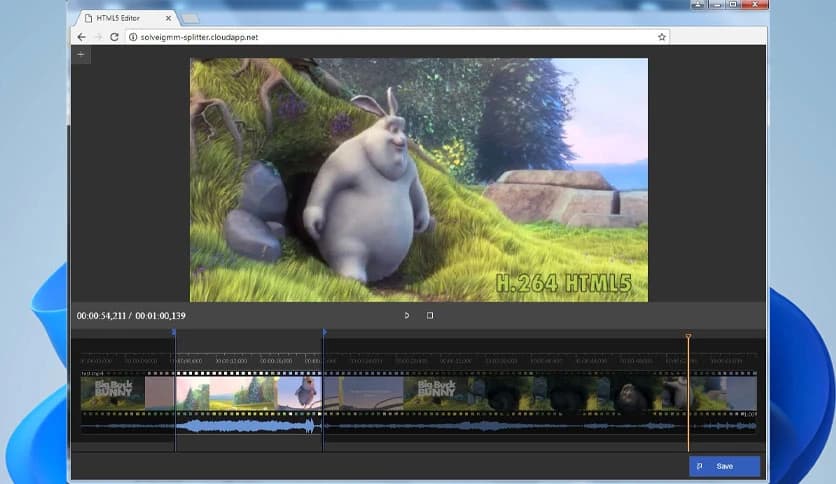Click the address bar URL solveigmm-splitter.cloudapp.net

click(199, 37)
